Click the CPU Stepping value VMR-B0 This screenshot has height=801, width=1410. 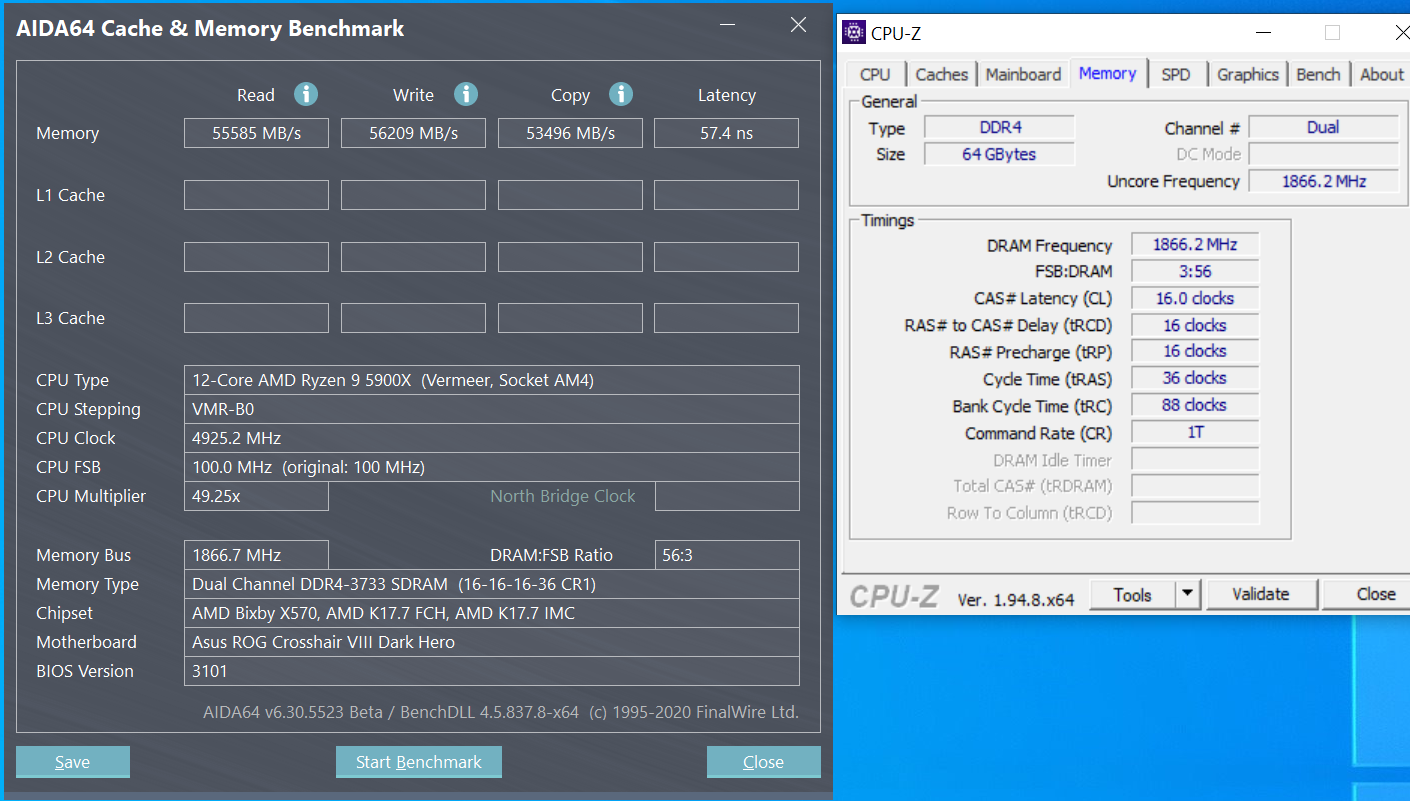[492, 409]
